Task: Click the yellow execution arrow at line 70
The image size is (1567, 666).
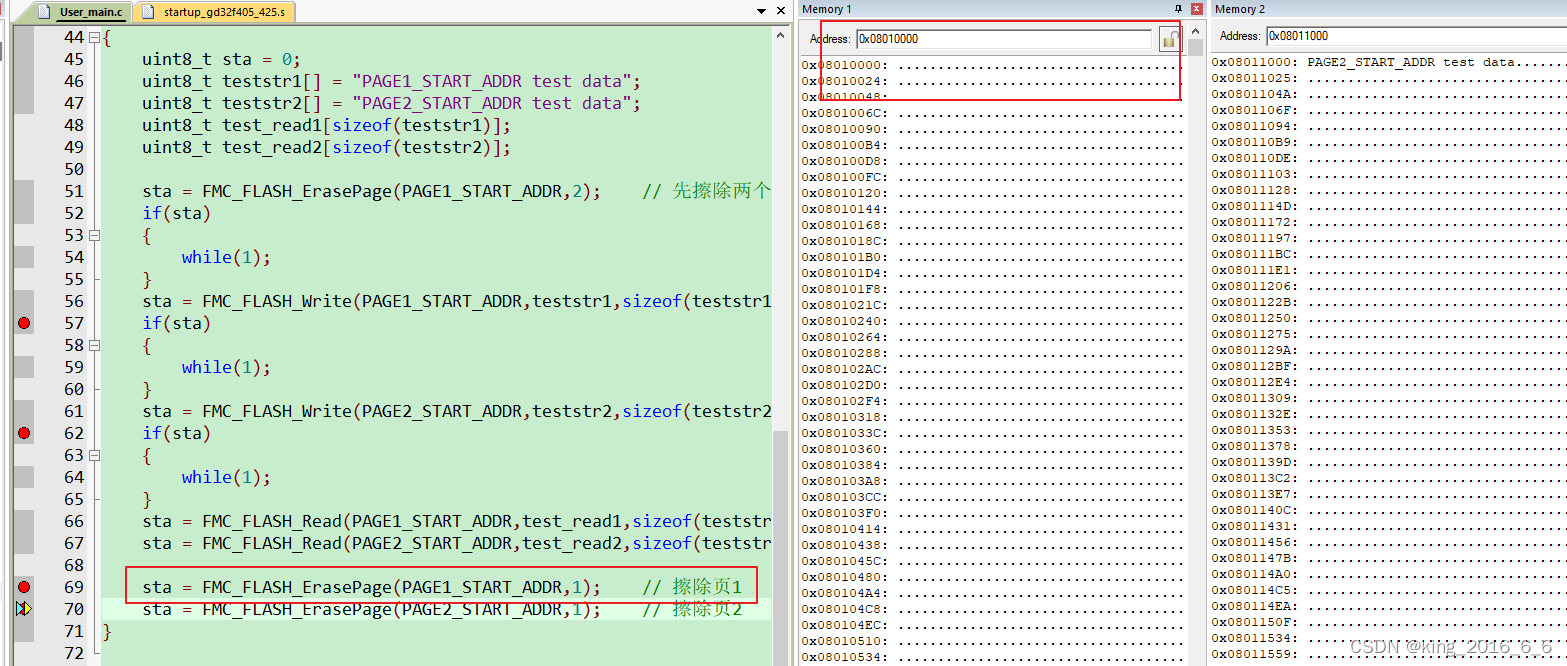Action: [23, 609]
